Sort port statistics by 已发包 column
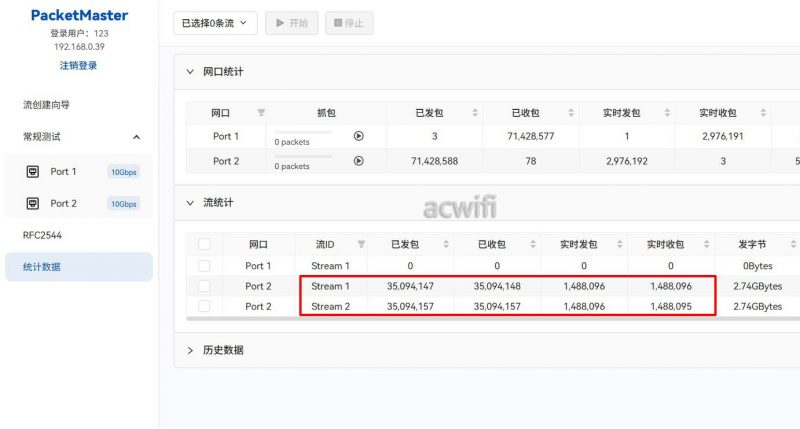This screenshot has width=800, height=429. [475, 113]
